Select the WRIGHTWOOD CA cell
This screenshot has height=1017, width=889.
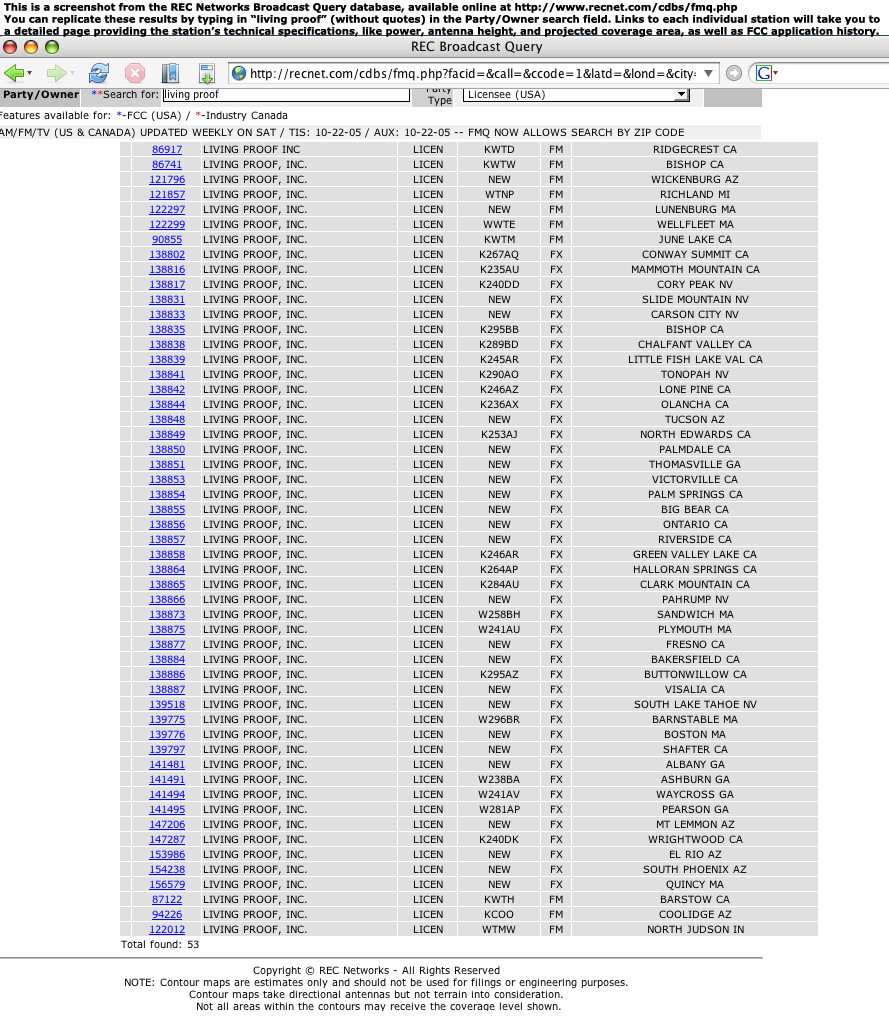coord(694,840)
